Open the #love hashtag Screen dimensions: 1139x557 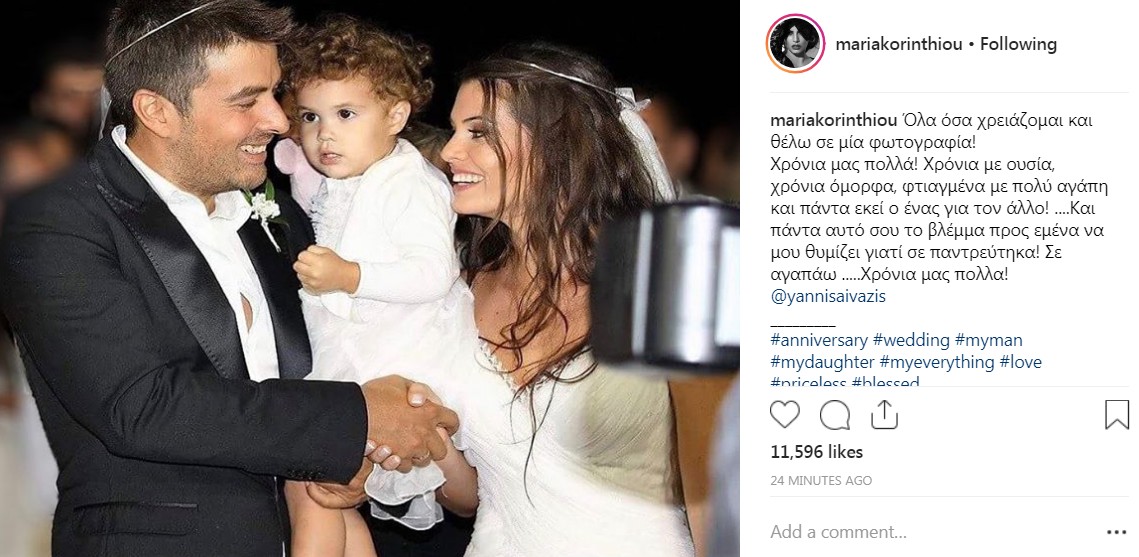tap(1021, 362)
